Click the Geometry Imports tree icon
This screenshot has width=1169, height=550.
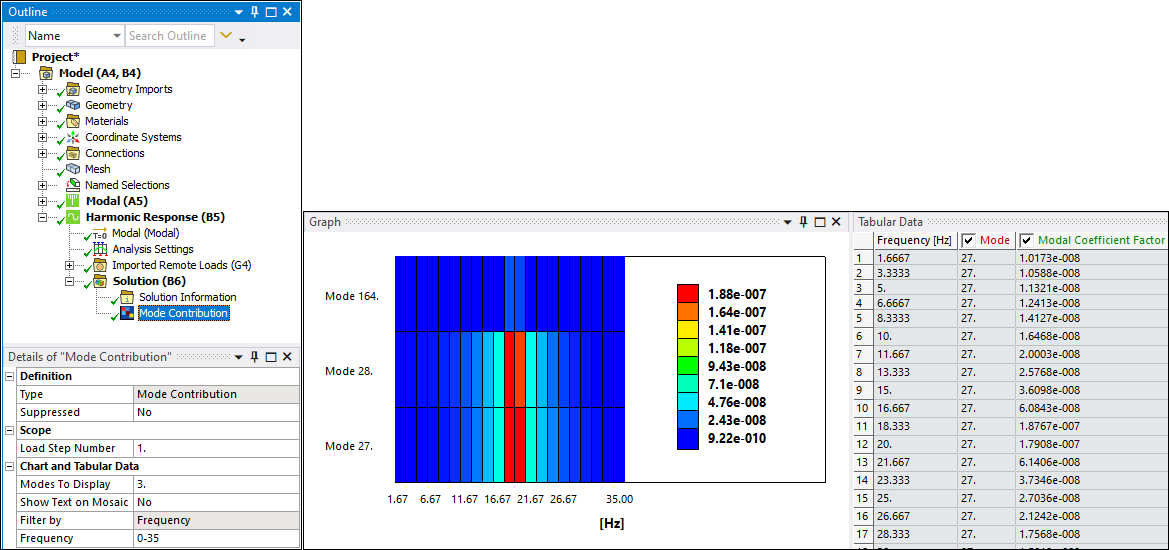click(73, 89)
